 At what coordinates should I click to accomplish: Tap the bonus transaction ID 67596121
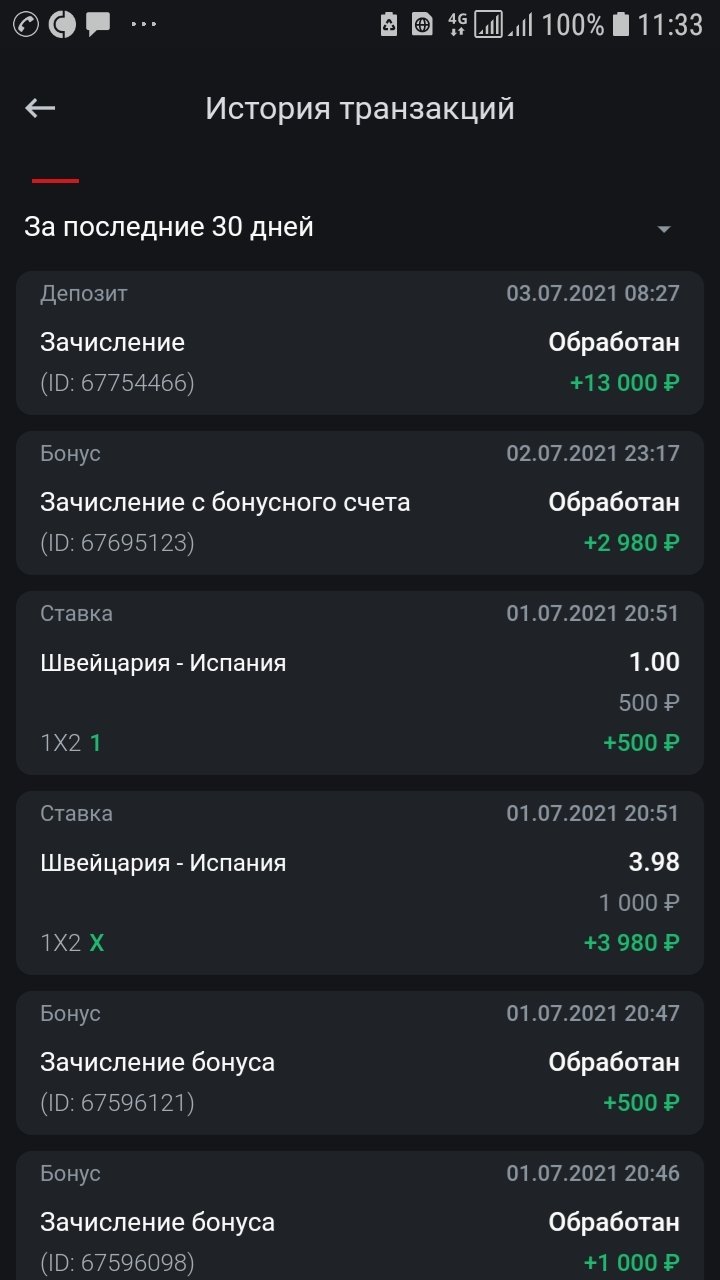pos(117,1103)
